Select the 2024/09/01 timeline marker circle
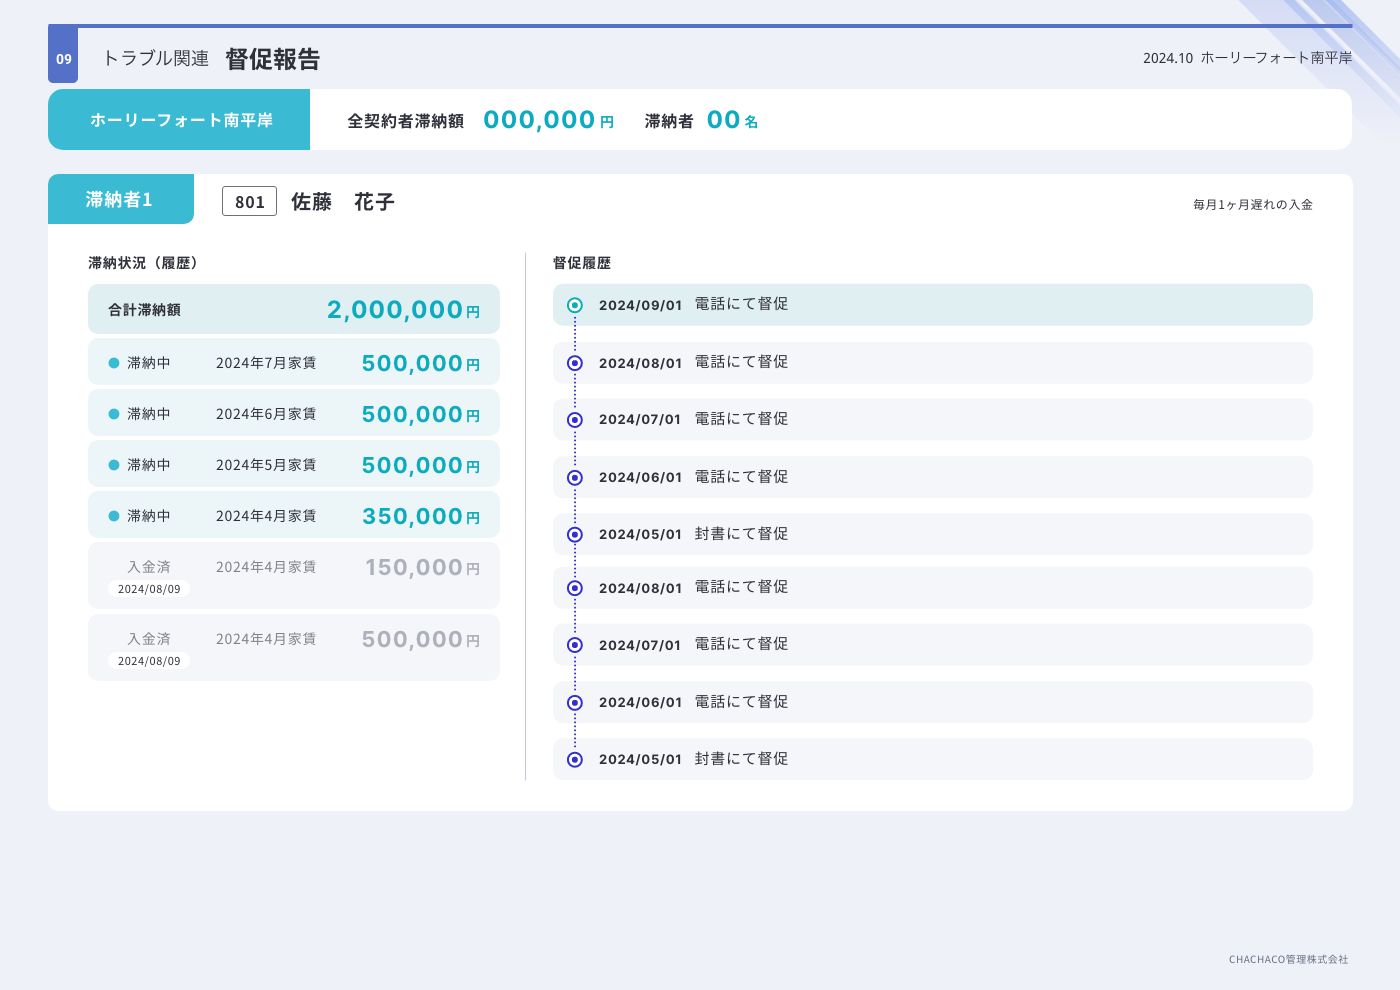 click(x=575, y=305)
